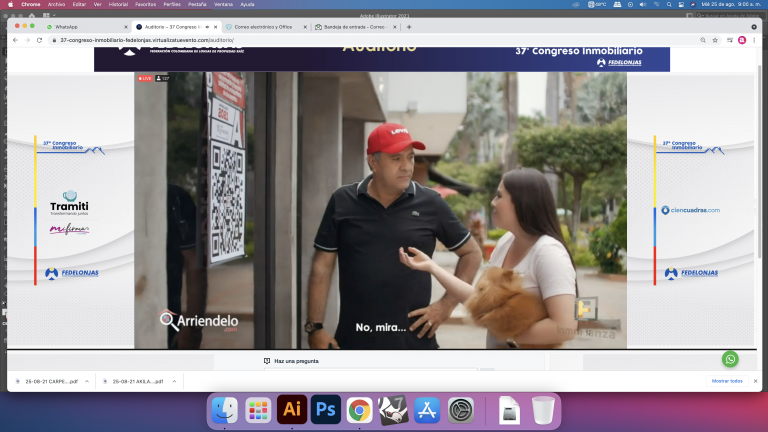Open the Ver menu
This screenshot has width=768, height=432.
(x=97, y=4)
